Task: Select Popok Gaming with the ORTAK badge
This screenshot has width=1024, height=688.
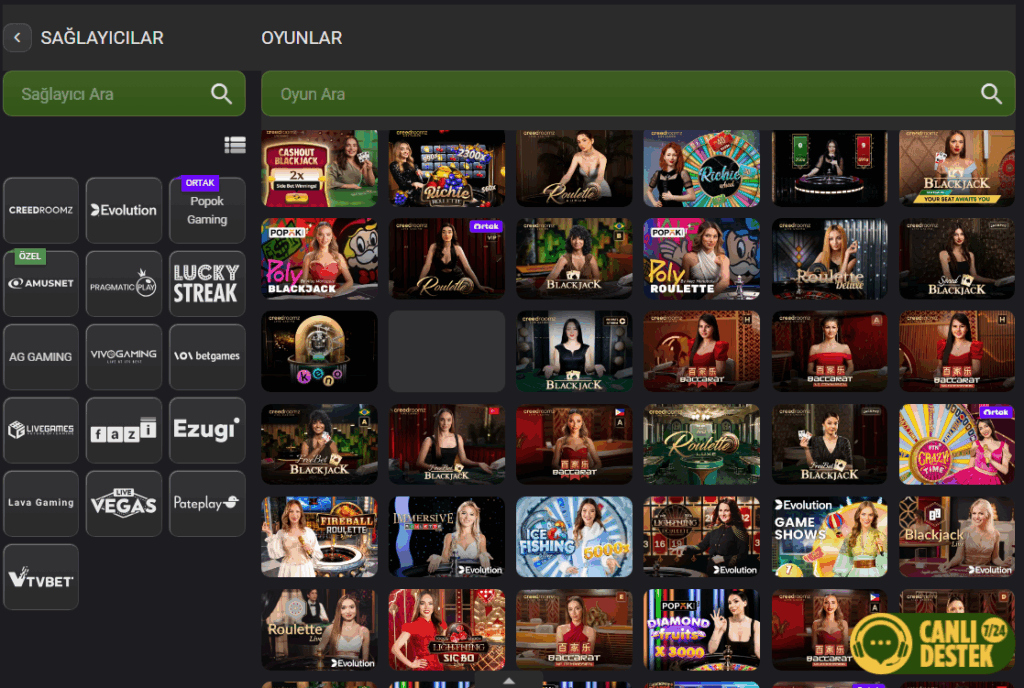Action: [206, 210]
